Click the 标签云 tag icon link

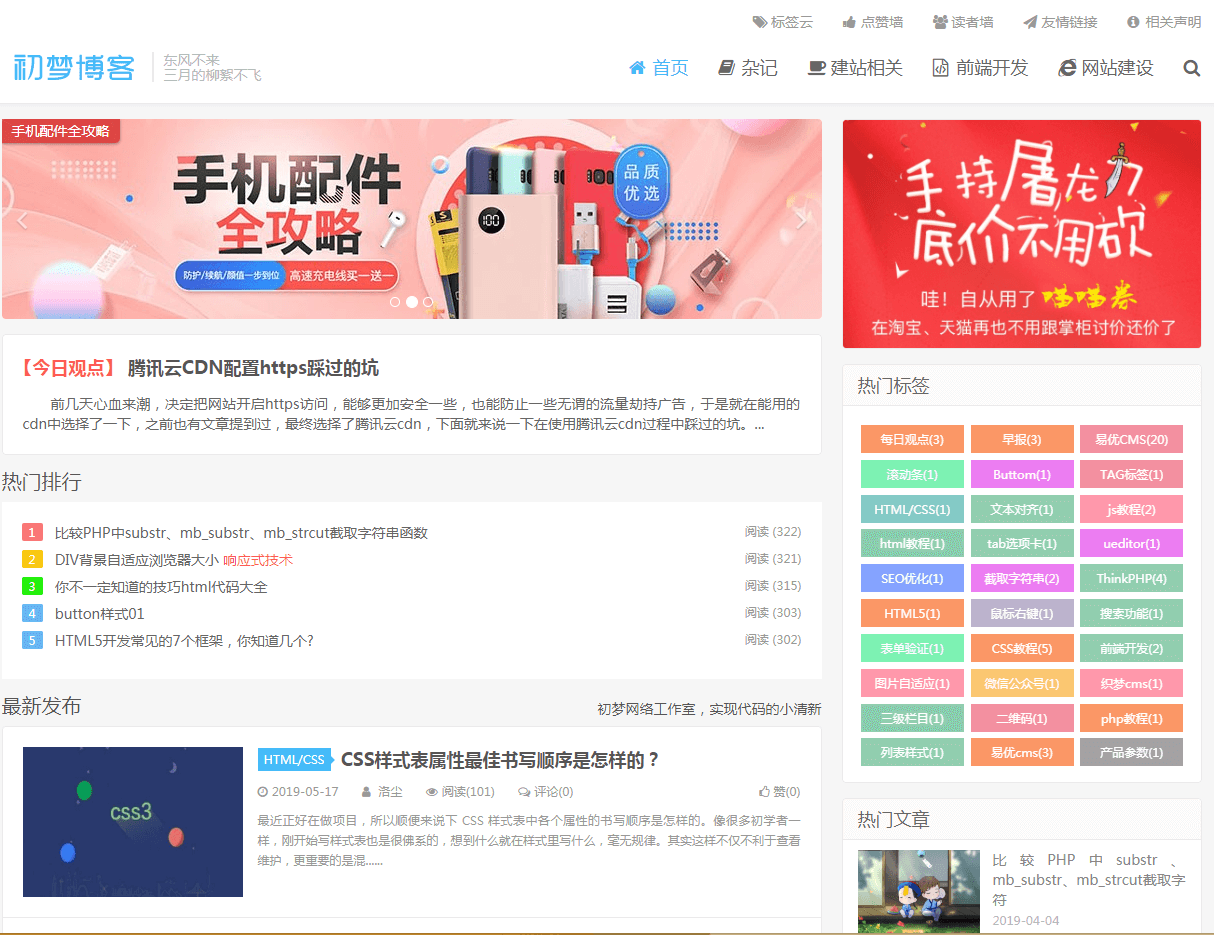tap(783, 22)
